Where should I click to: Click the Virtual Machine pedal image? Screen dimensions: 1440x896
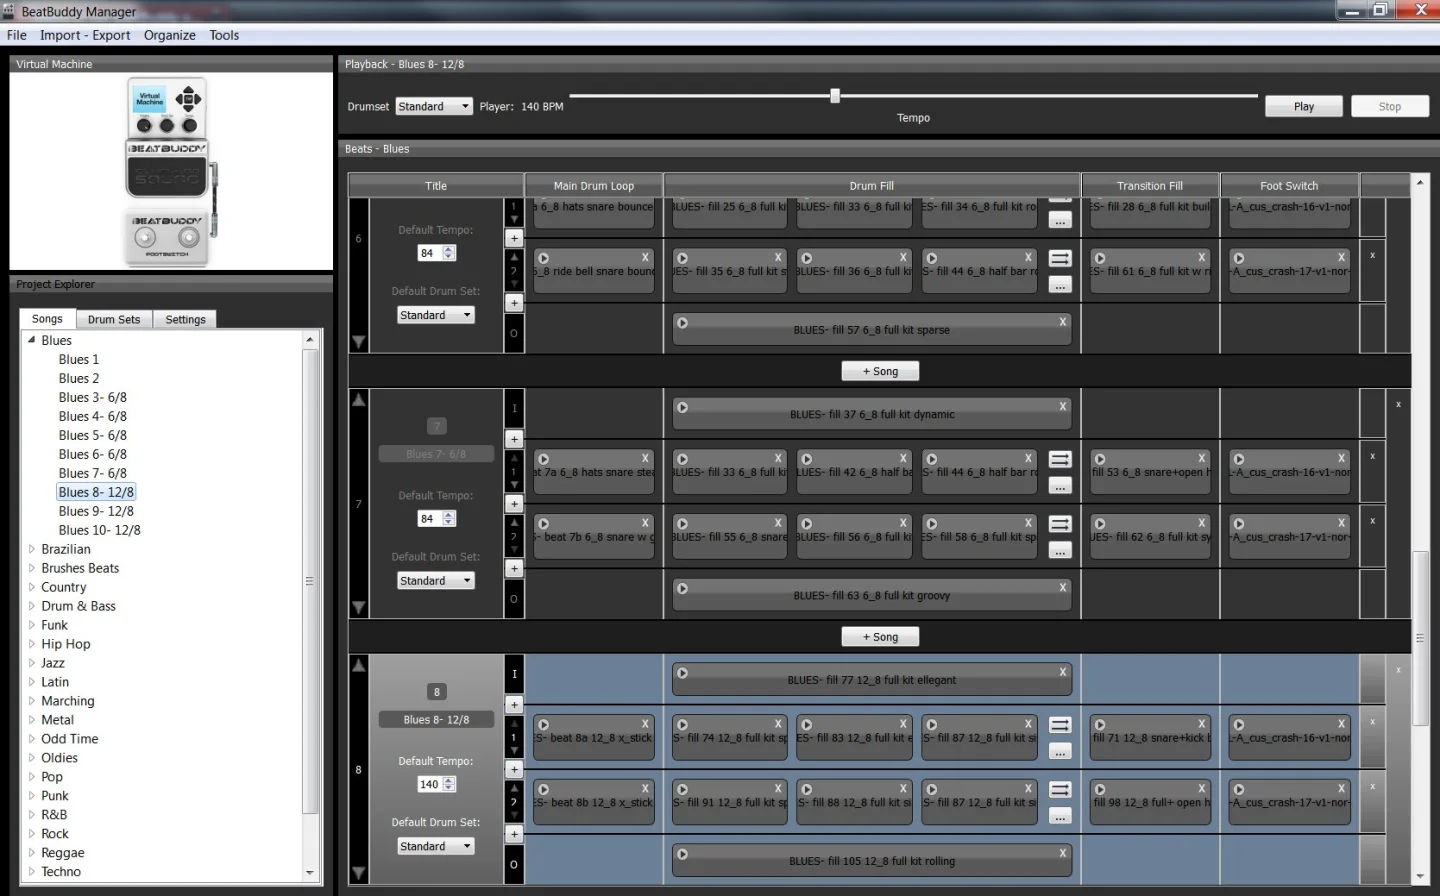pos(170,170)
